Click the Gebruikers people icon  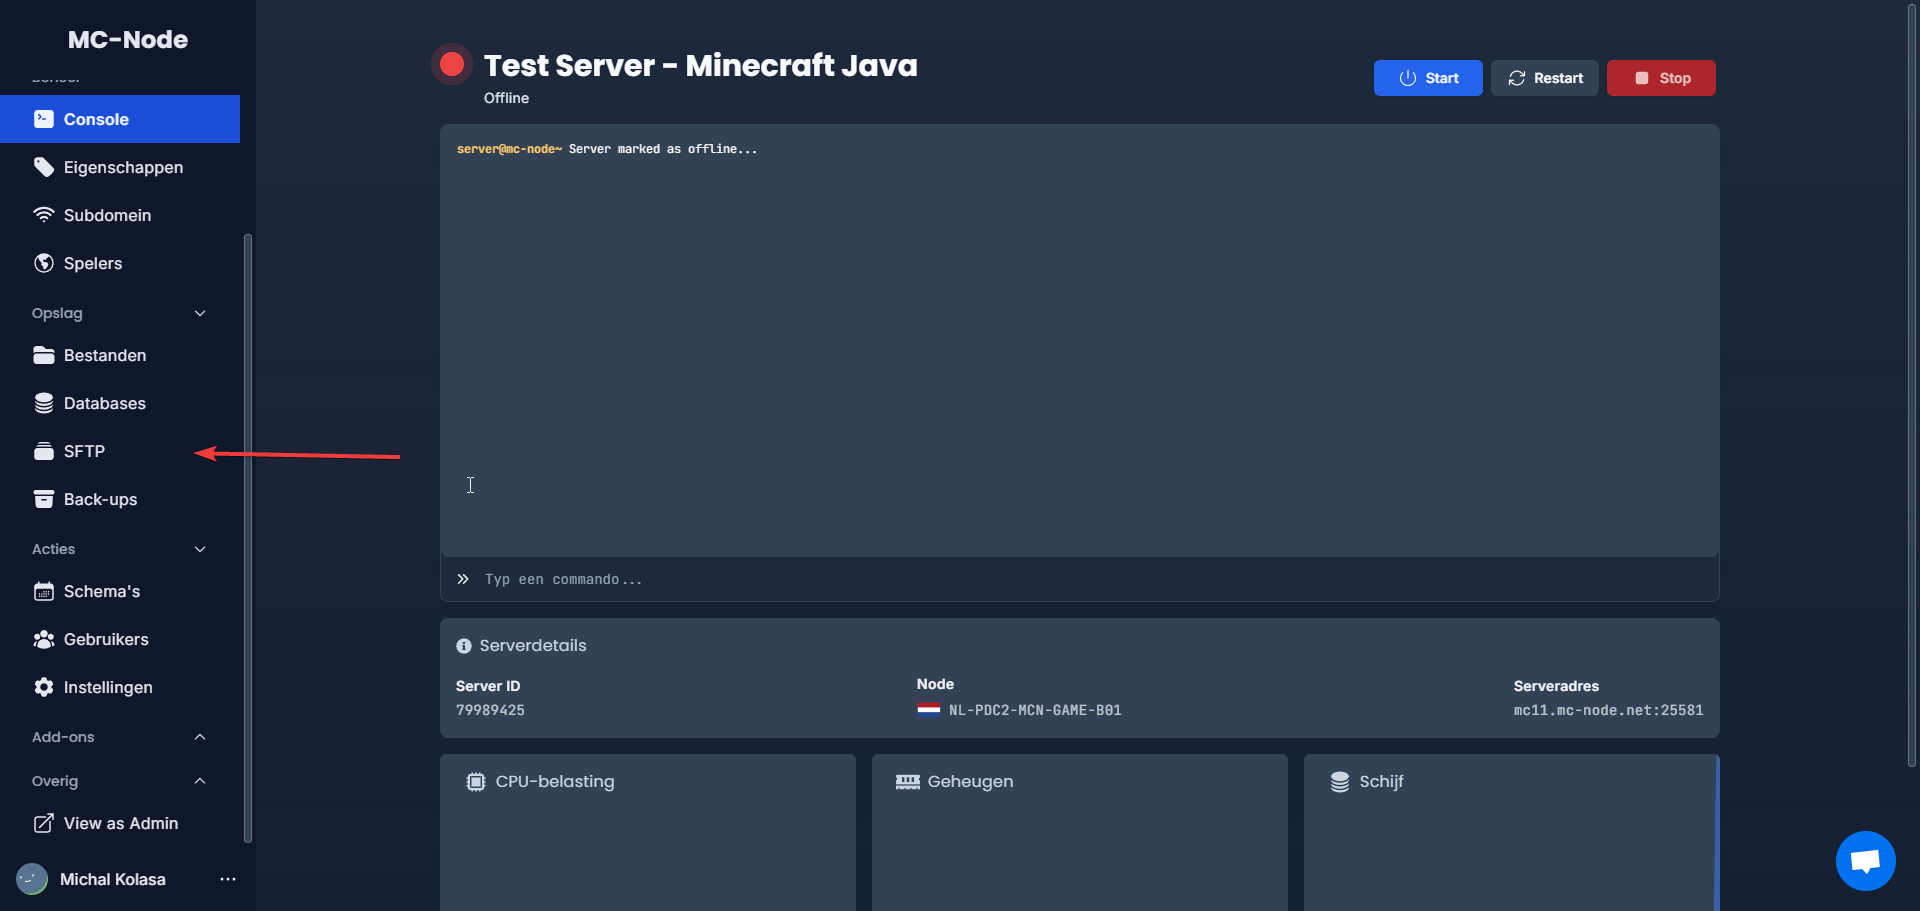44,639
